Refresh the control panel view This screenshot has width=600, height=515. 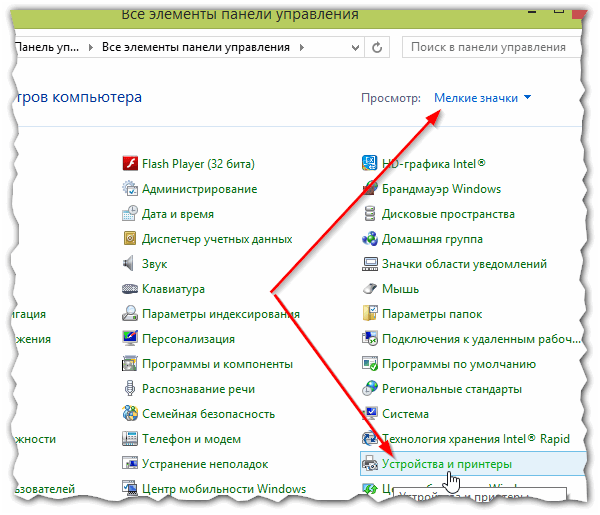(x=377, y=47)
